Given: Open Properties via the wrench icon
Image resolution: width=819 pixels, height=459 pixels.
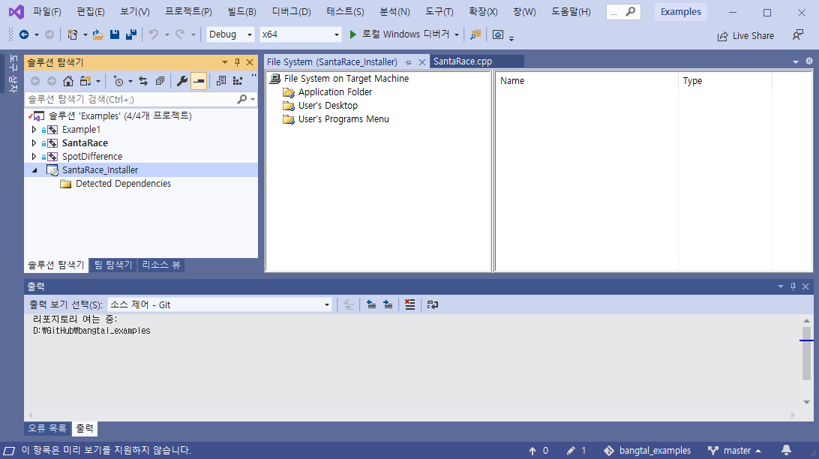Looking at the screenshot, I should [182, 81].
